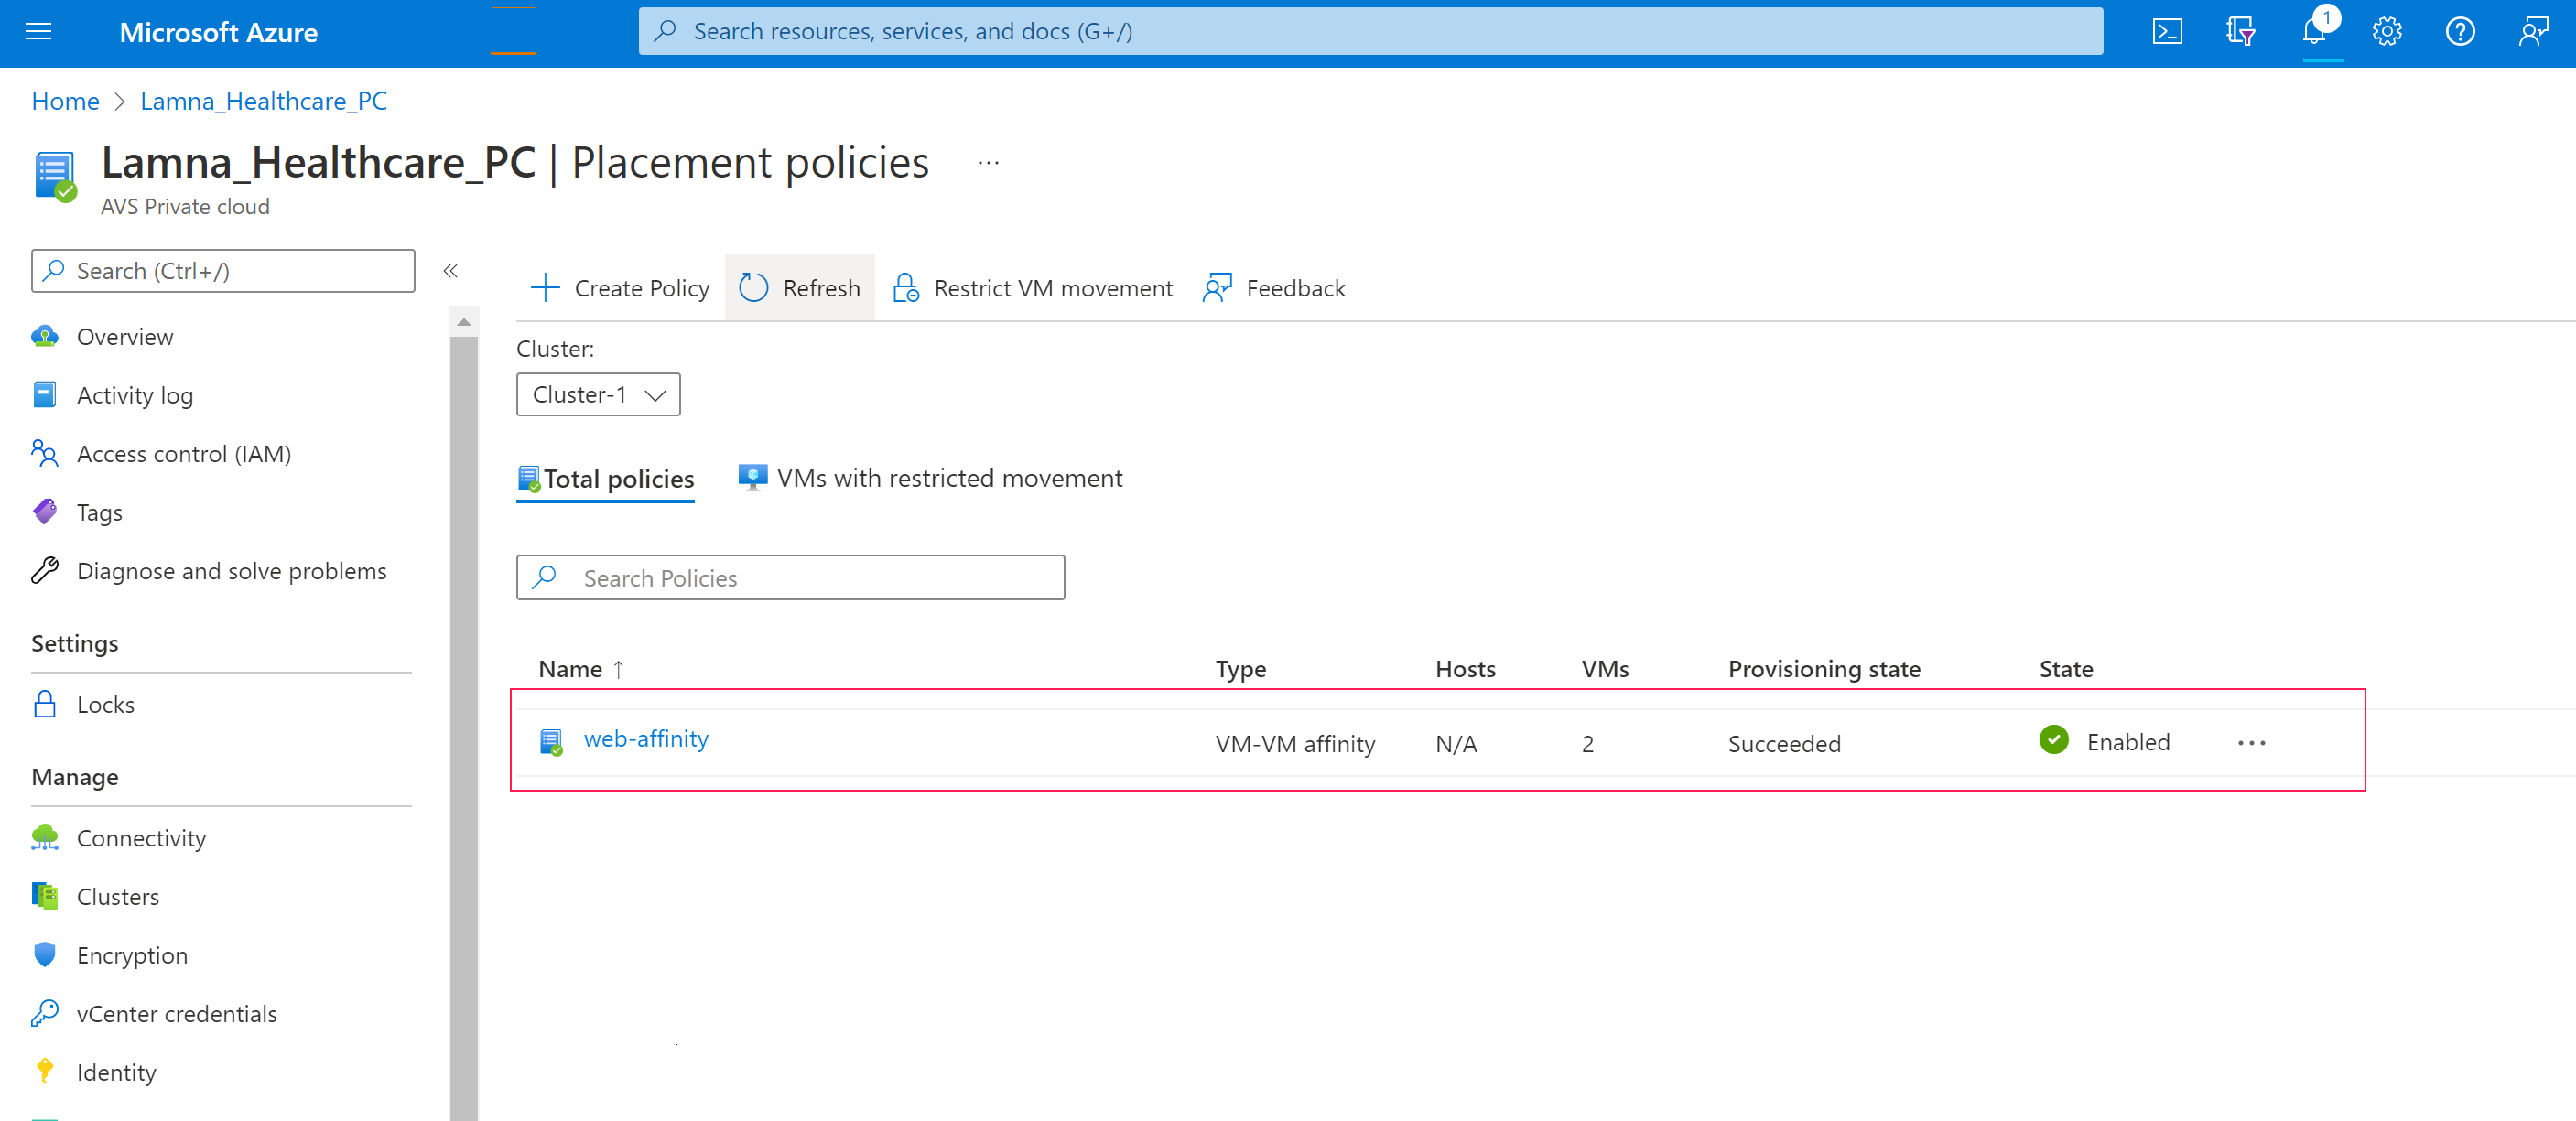Screen dimensions: 2576x1121
Task: Switch to VMs with restricted movement tab
Action: click(930, 478)
